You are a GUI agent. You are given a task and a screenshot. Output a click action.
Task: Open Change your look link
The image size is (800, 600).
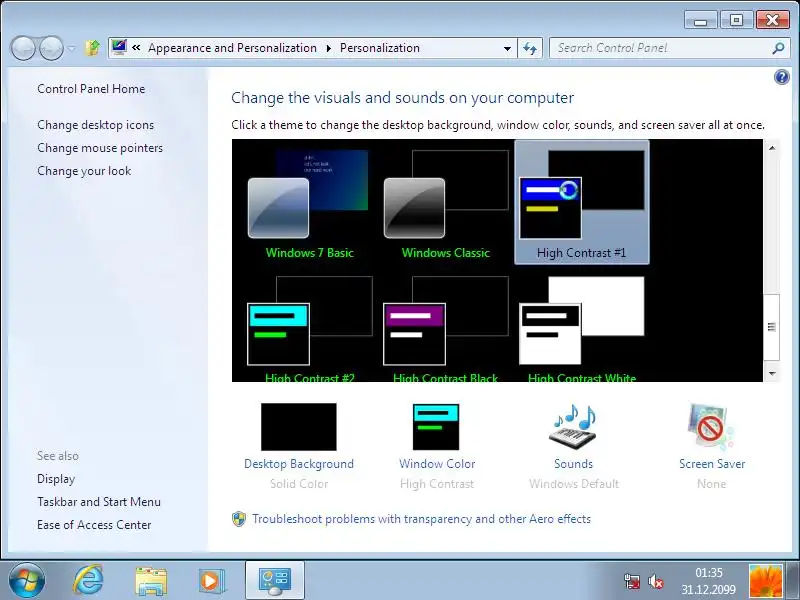(84, 171)
